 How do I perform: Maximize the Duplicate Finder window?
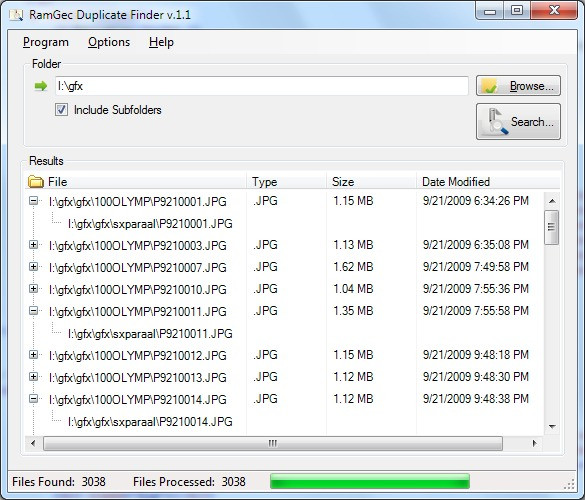point(517,11)
